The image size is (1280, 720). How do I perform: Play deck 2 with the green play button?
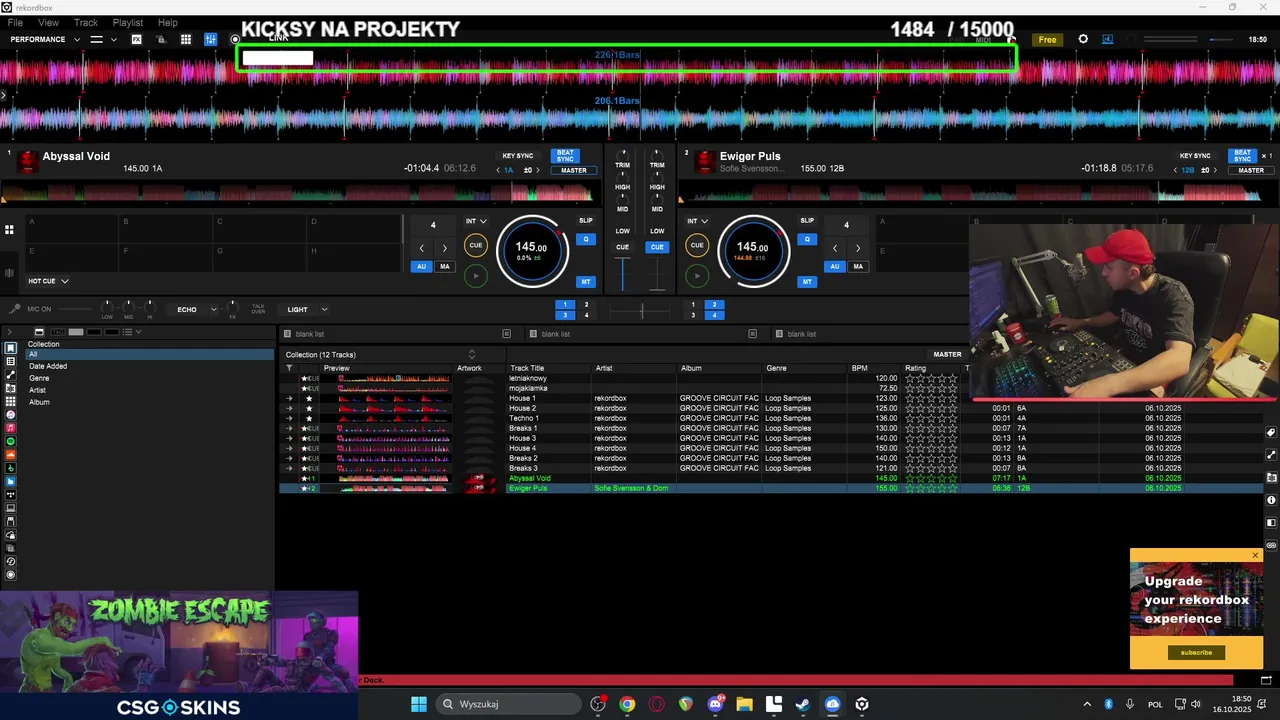pyautogui.click(x=697, y=276)
